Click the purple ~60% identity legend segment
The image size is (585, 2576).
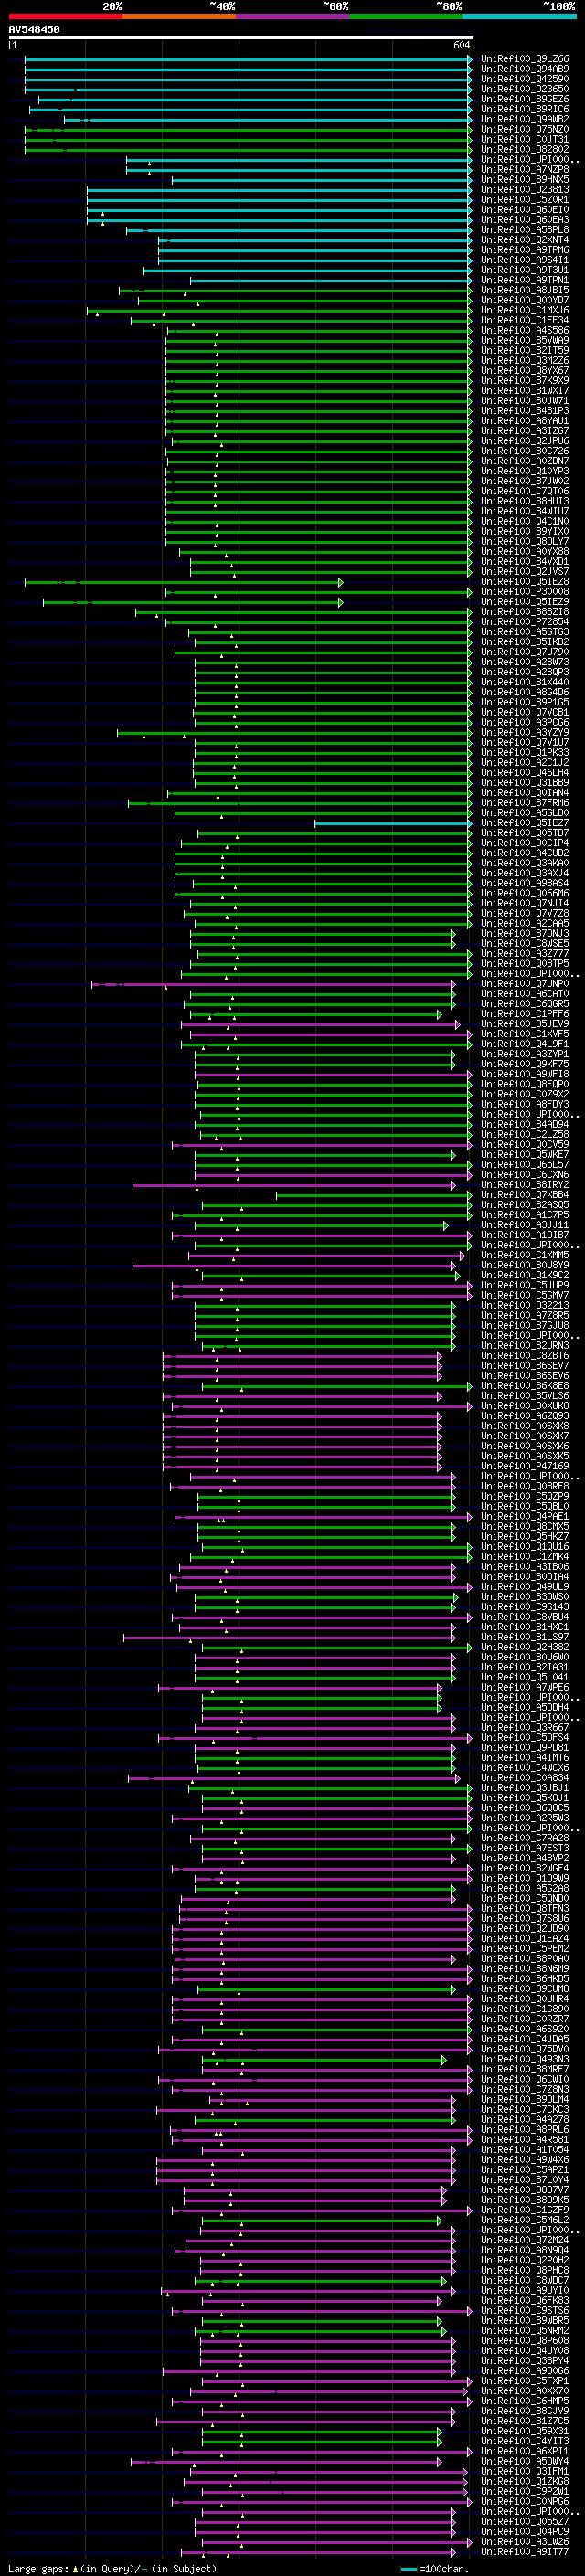pyautogui.click(x=292, y=16)
